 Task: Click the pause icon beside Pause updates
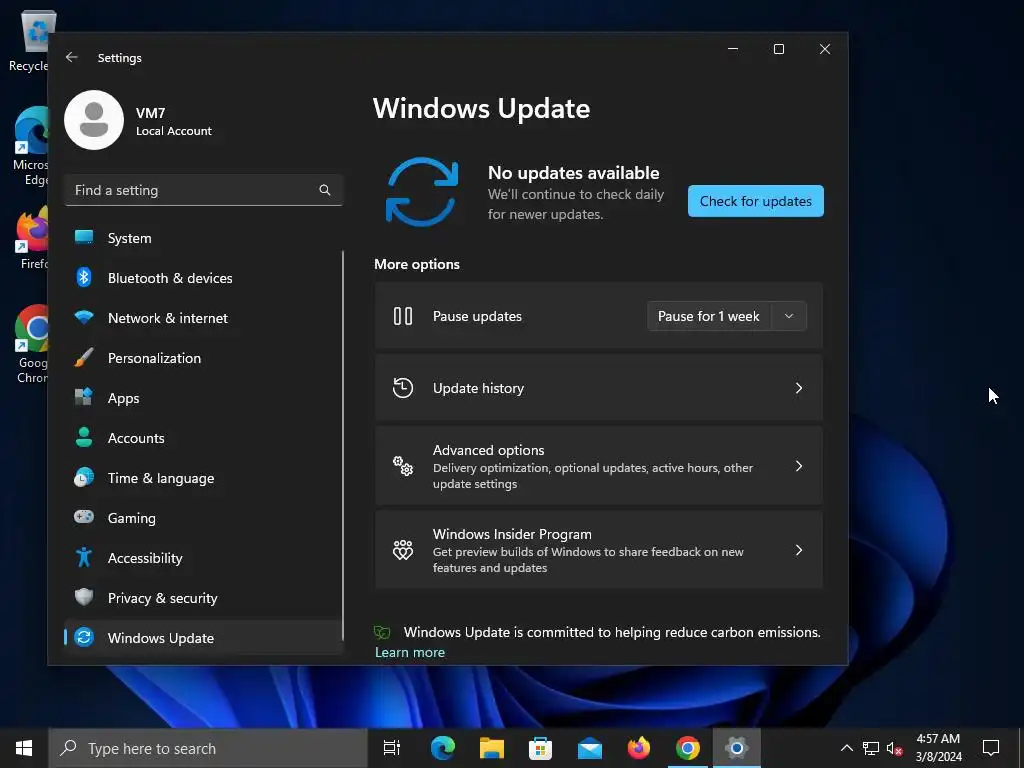tap(403, 316)
